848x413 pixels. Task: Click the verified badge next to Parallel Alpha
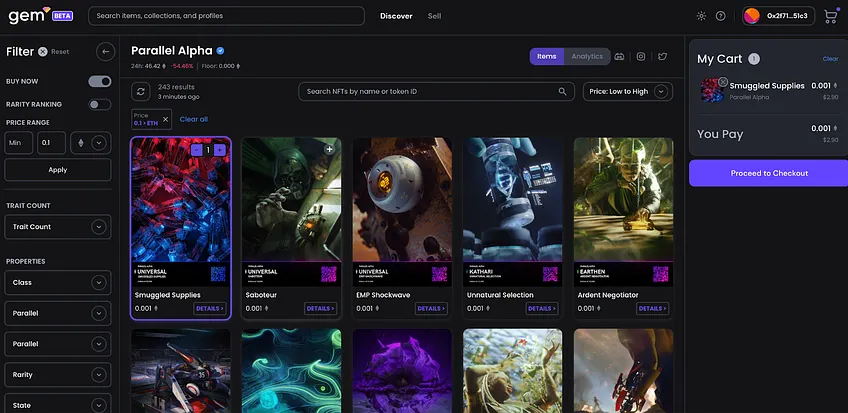[x=221, y=51]
